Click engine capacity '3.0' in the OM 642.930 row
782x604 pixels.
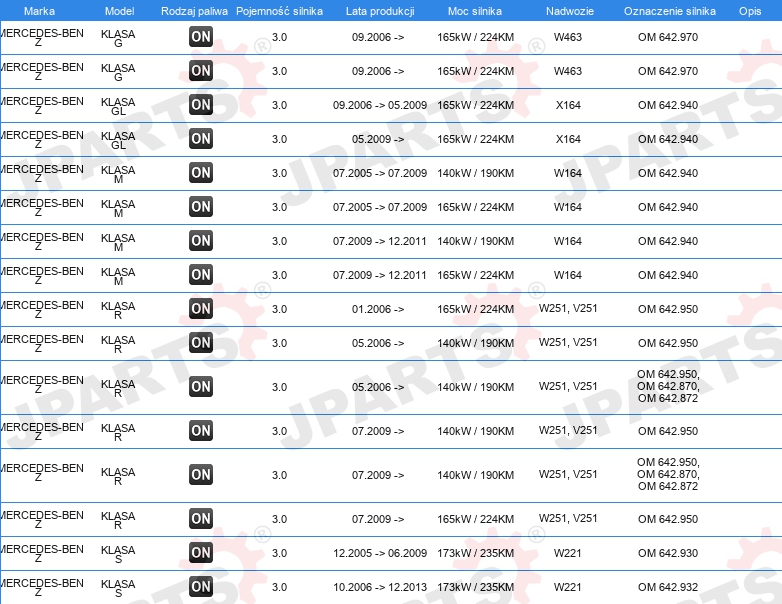coord(279,553)
